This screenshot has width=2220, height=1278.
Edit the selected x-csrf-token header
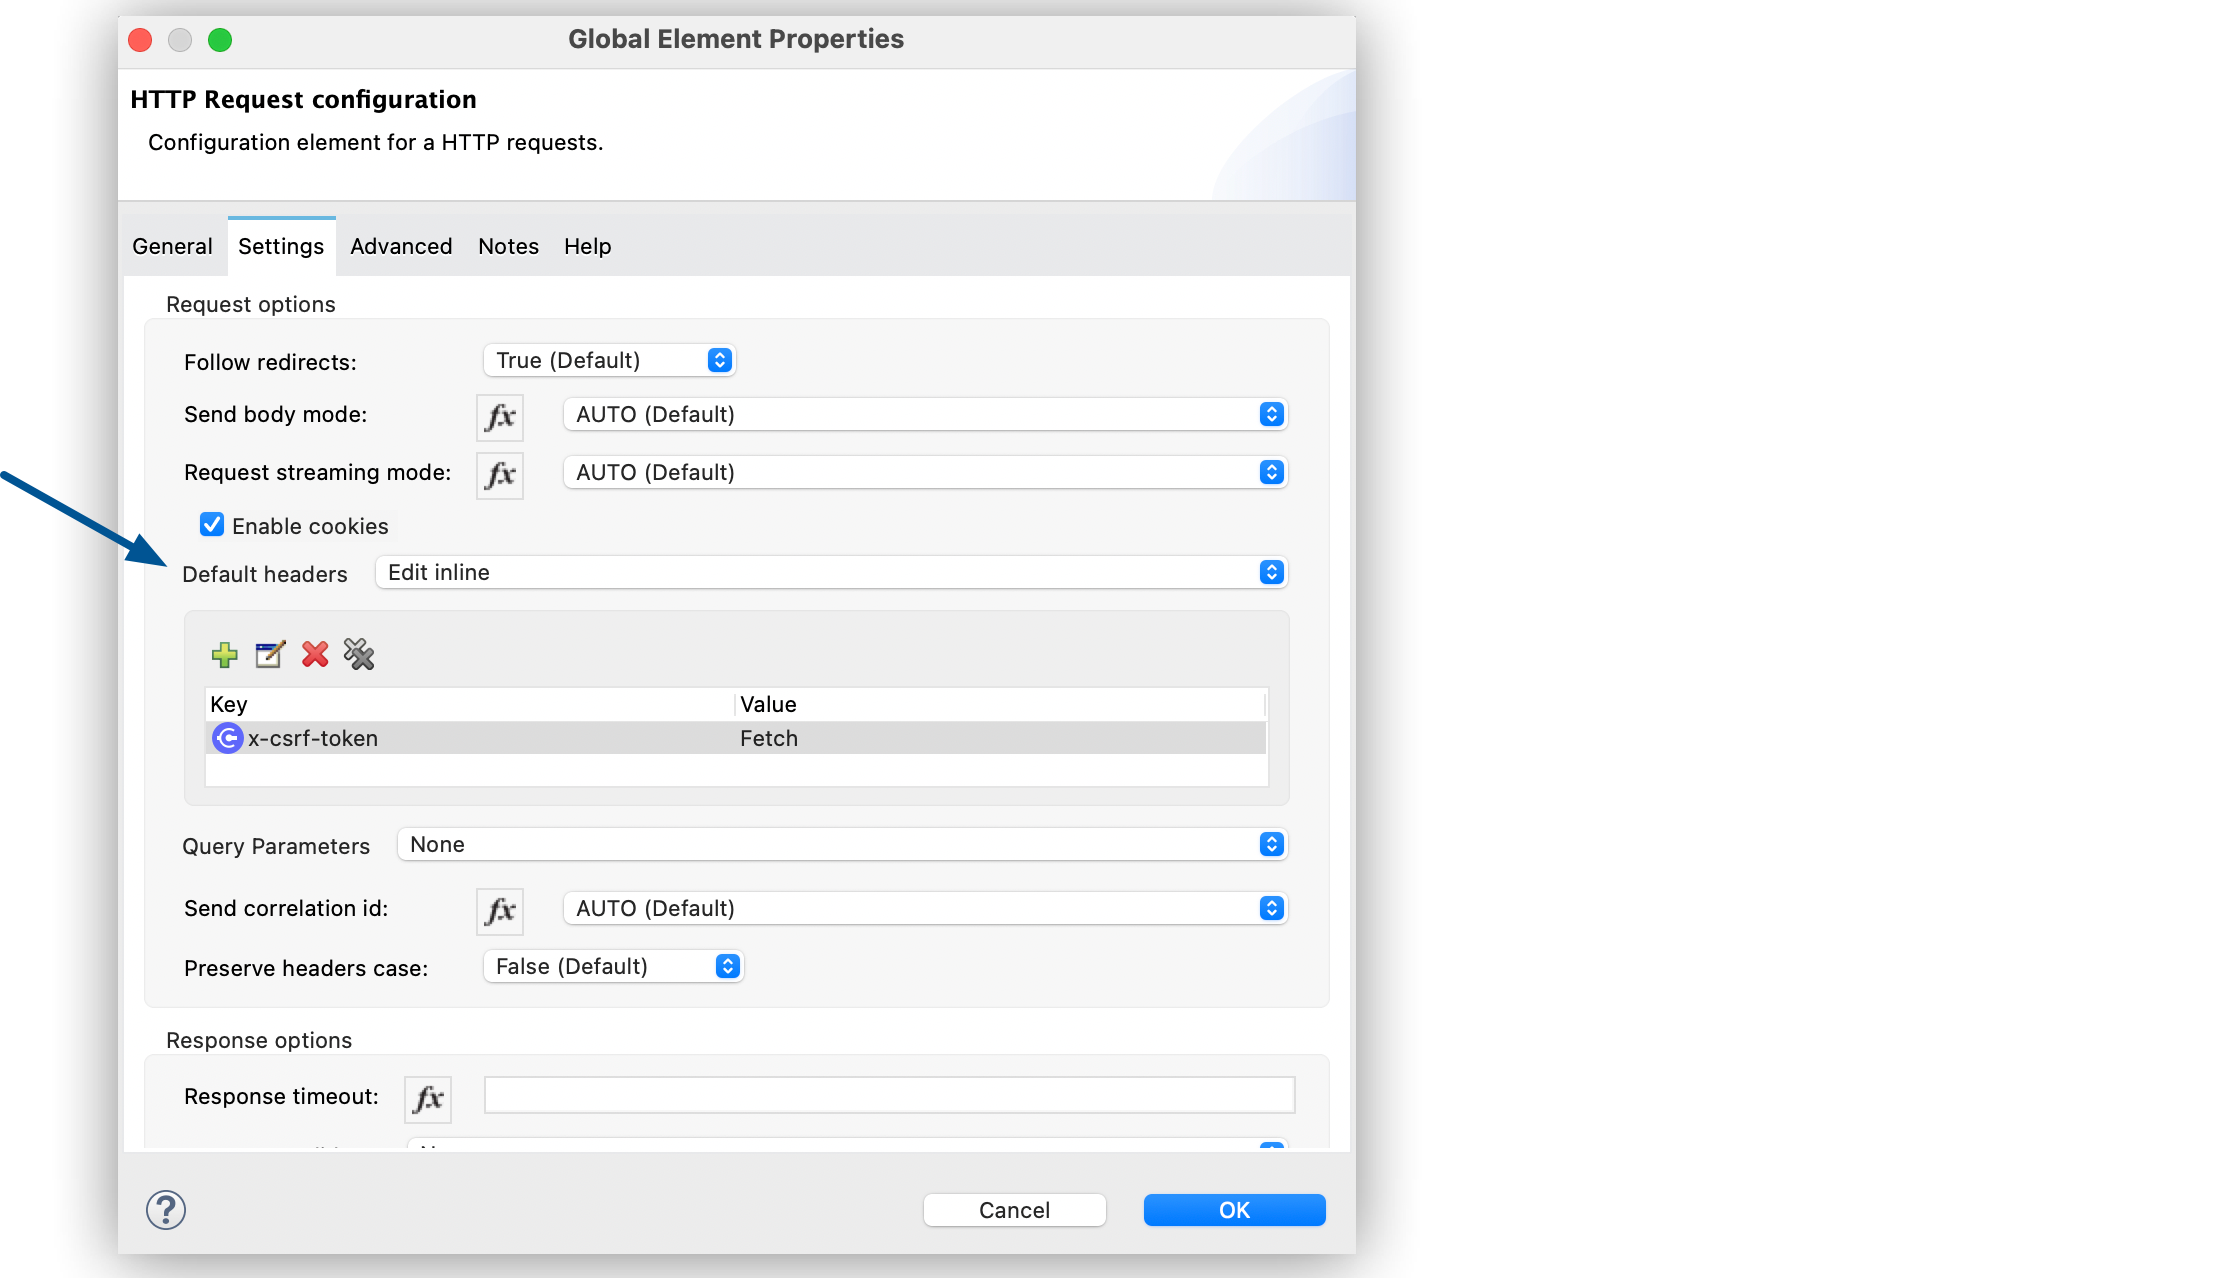point(269,655)
